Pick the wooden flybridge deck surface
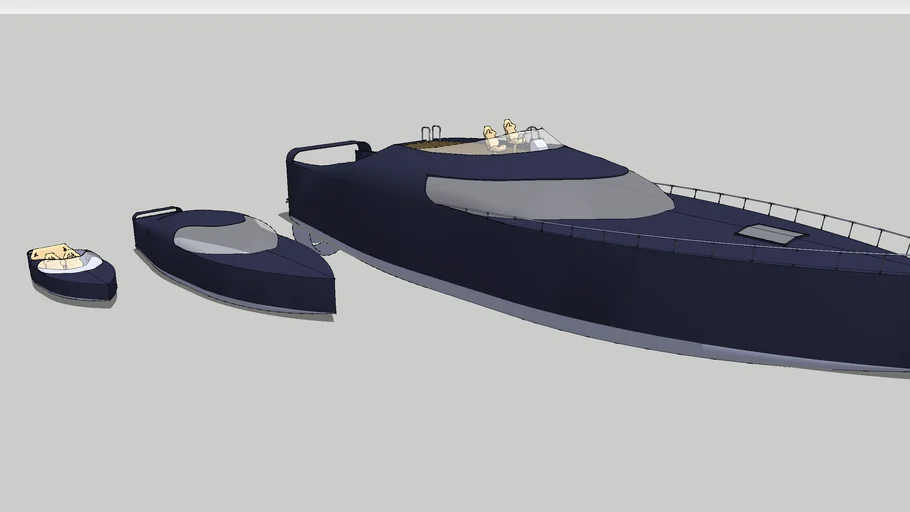This screenshot has height=512, width=910. [x=445, y=148]
